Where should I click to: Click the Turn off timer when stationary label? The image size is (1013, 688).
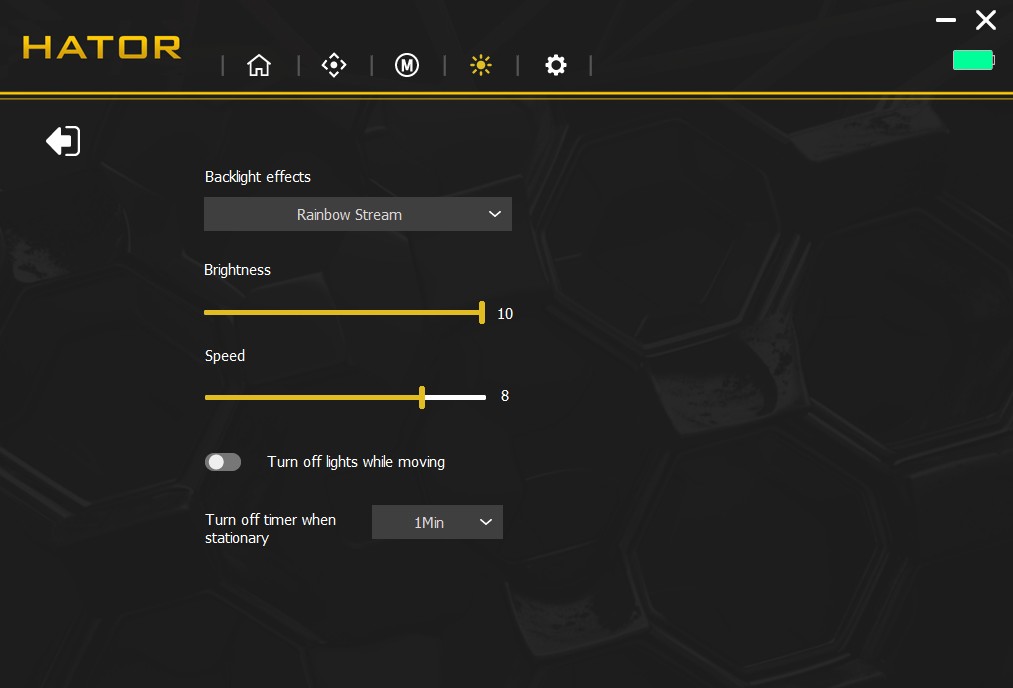pos(270,529)
